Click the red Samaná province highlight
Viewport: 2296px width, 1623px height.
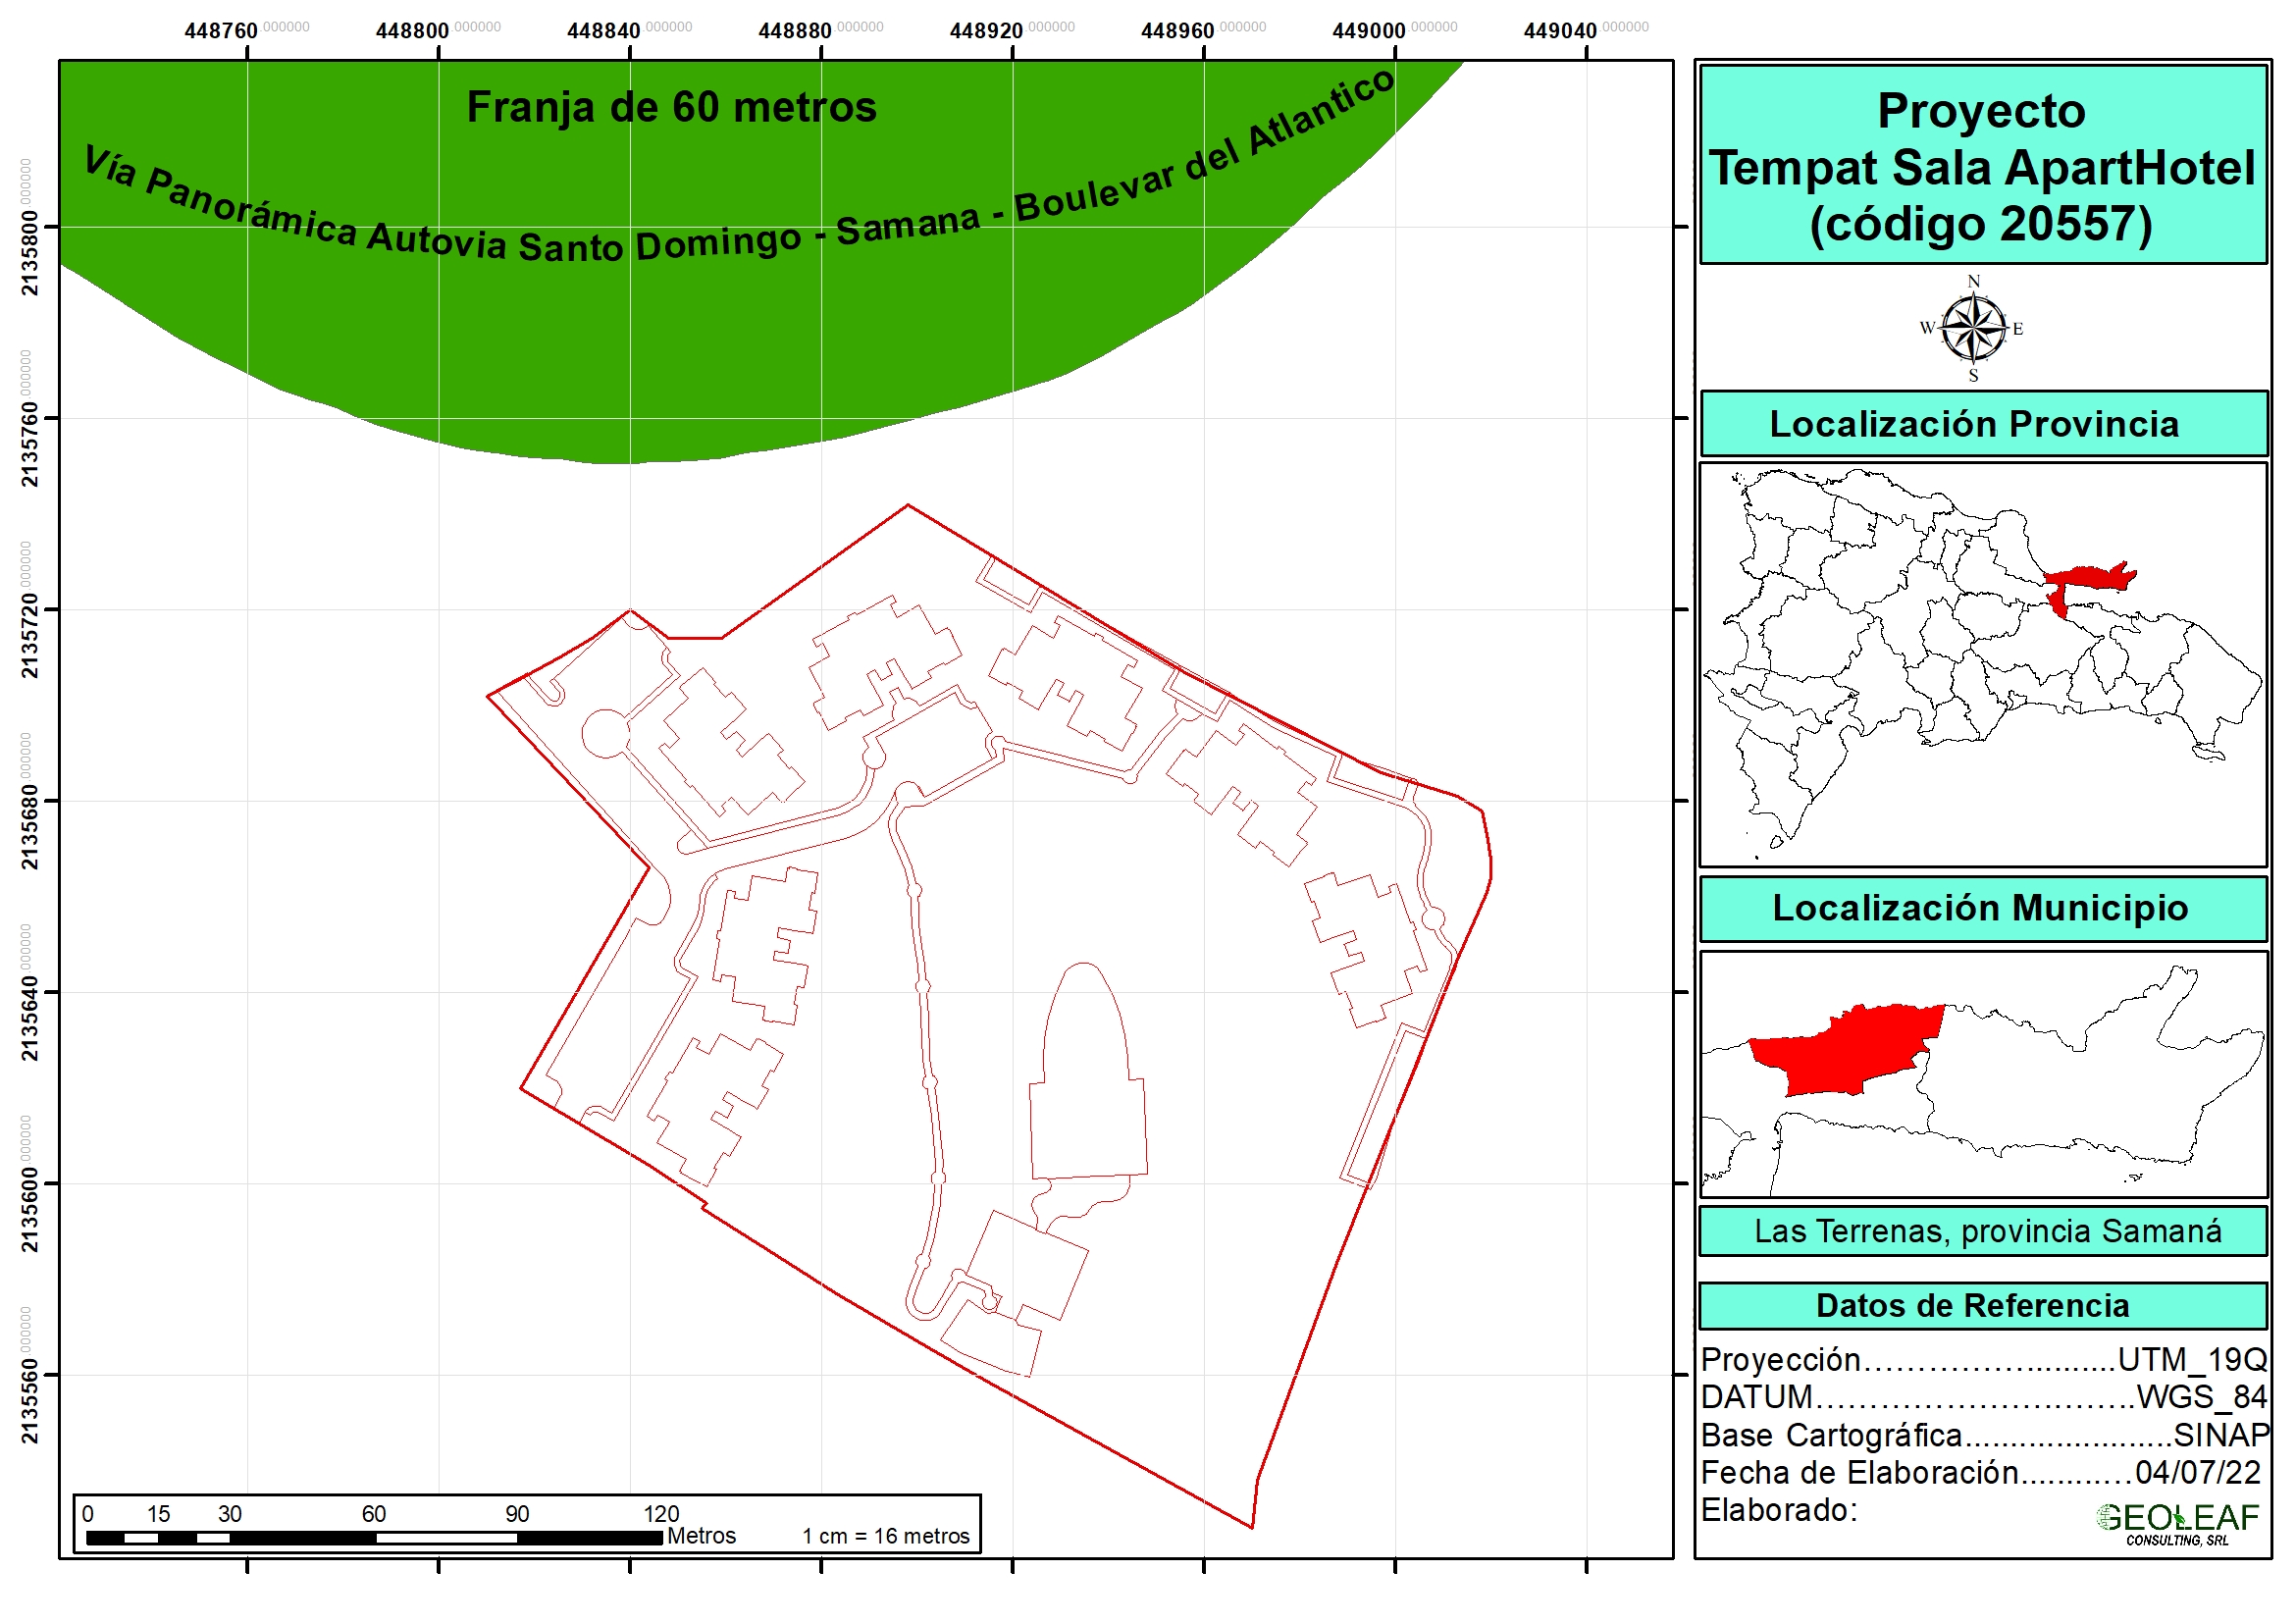[2088, 579]
